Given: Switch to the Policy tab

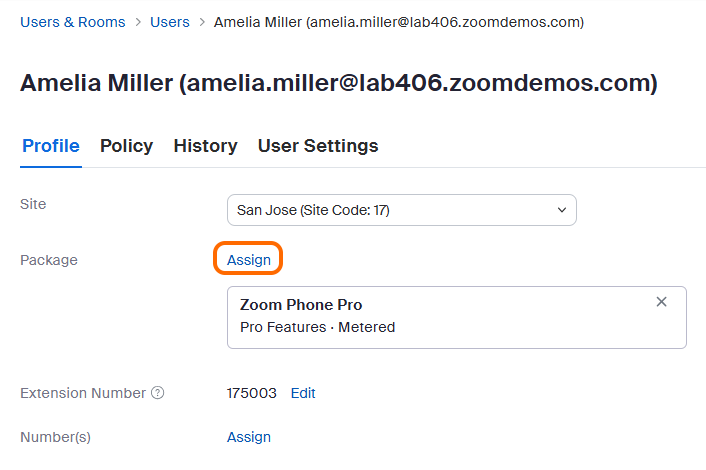Looking at the screenshot, I should [x=126, y=146].
